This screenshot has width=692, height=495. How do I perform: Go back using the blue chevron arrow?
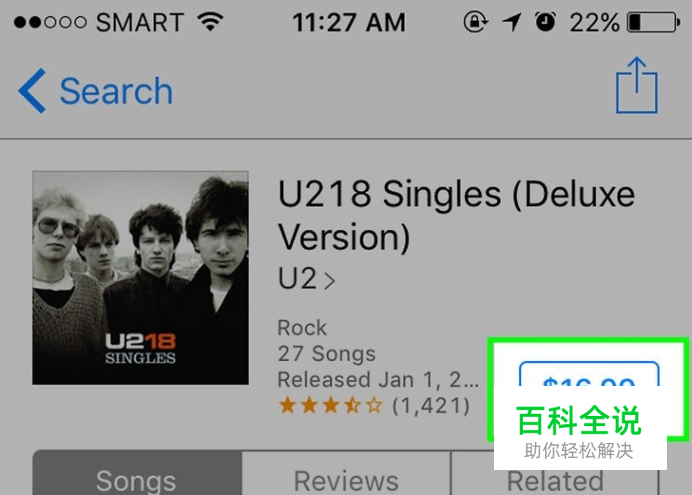[x=32, y=91]
